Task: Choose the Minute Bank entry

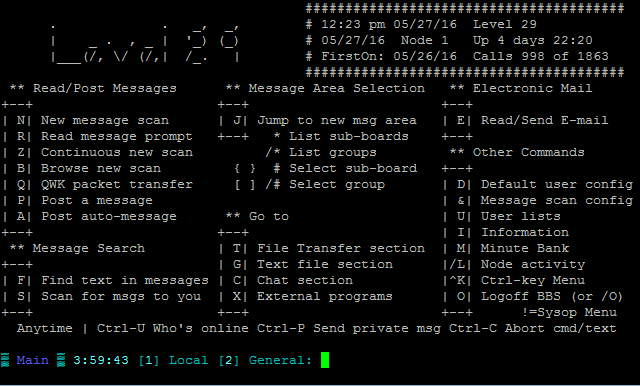Action: pyautogui.click(x=524, y=248)
